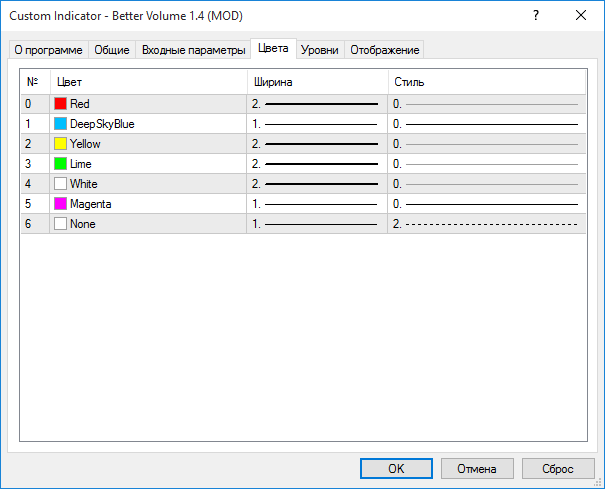
Task: Open style dropdown for Magenta row
Action: [x=486, y=204]
